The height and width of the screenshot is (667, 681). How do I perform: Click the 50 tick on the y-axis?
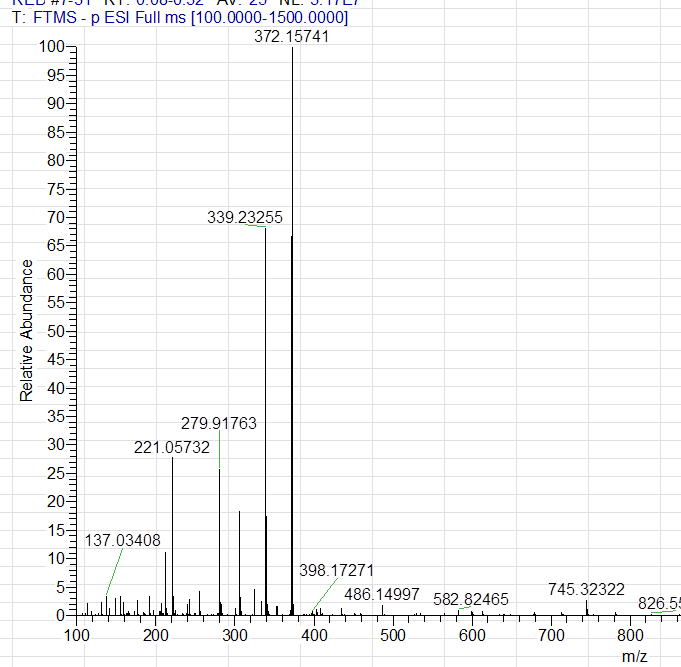(54, 331)
